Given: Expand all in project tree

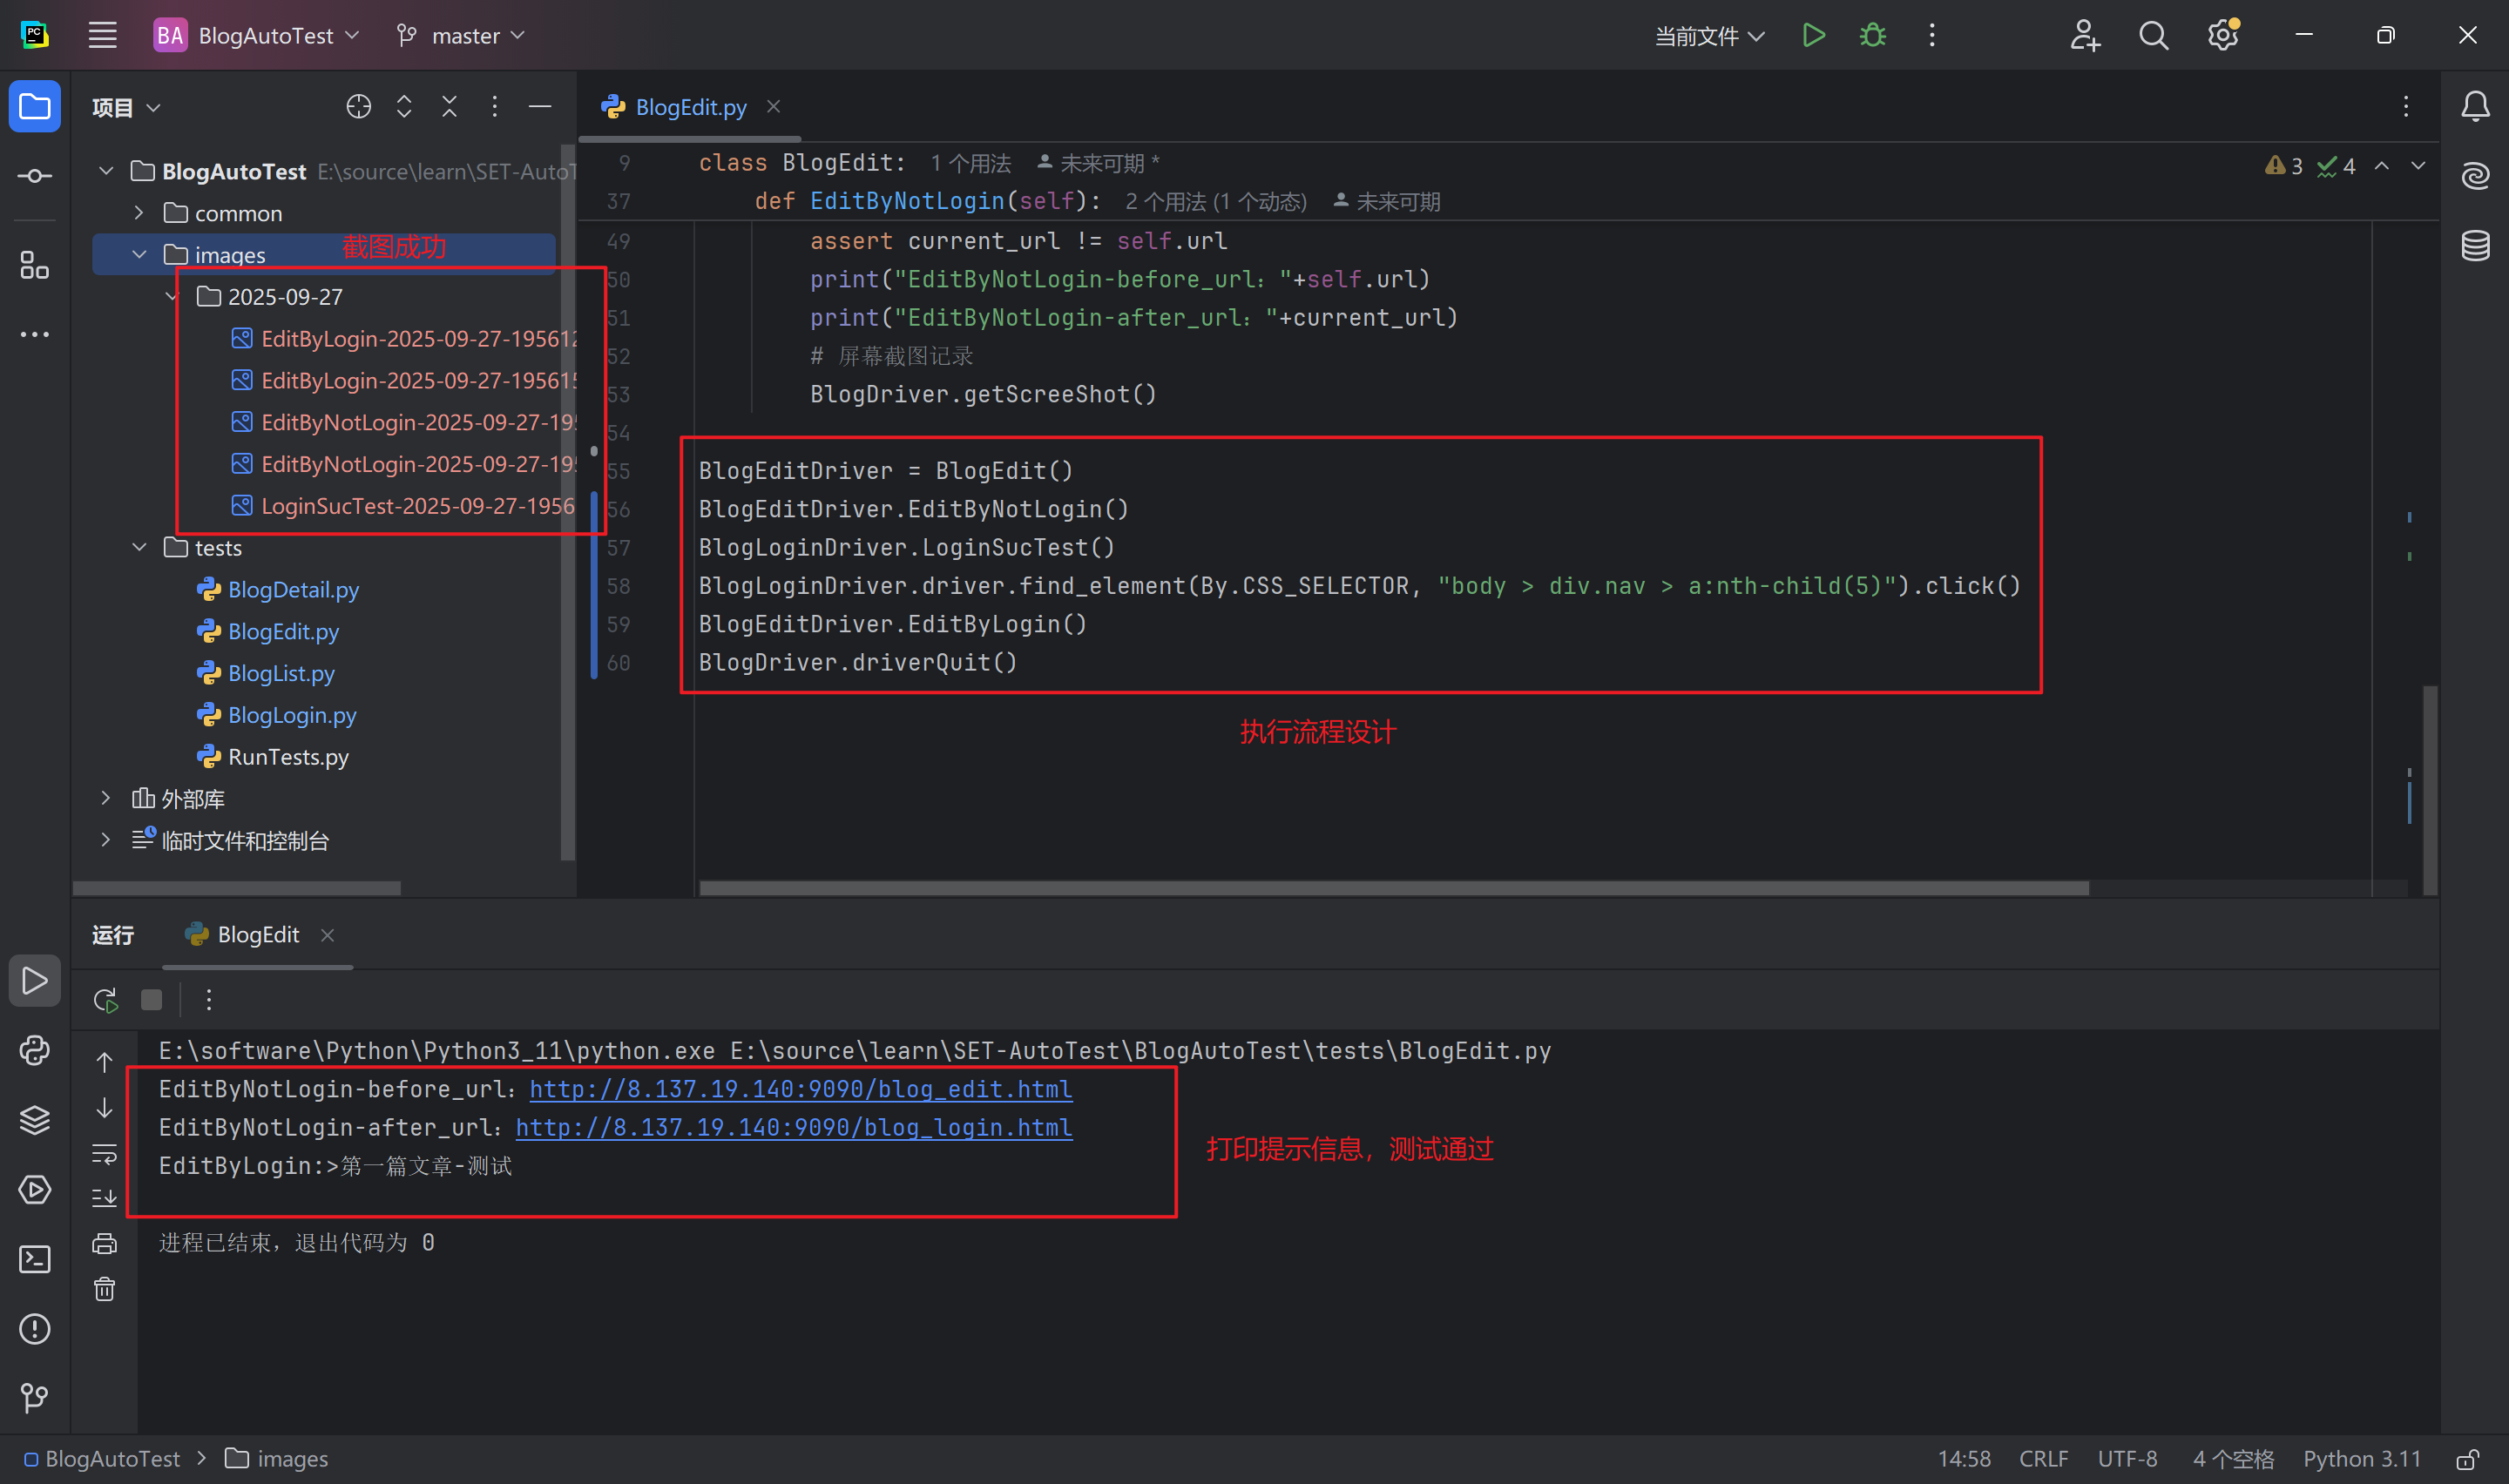Looking at the screenshot, I should [x=404, y=106].
